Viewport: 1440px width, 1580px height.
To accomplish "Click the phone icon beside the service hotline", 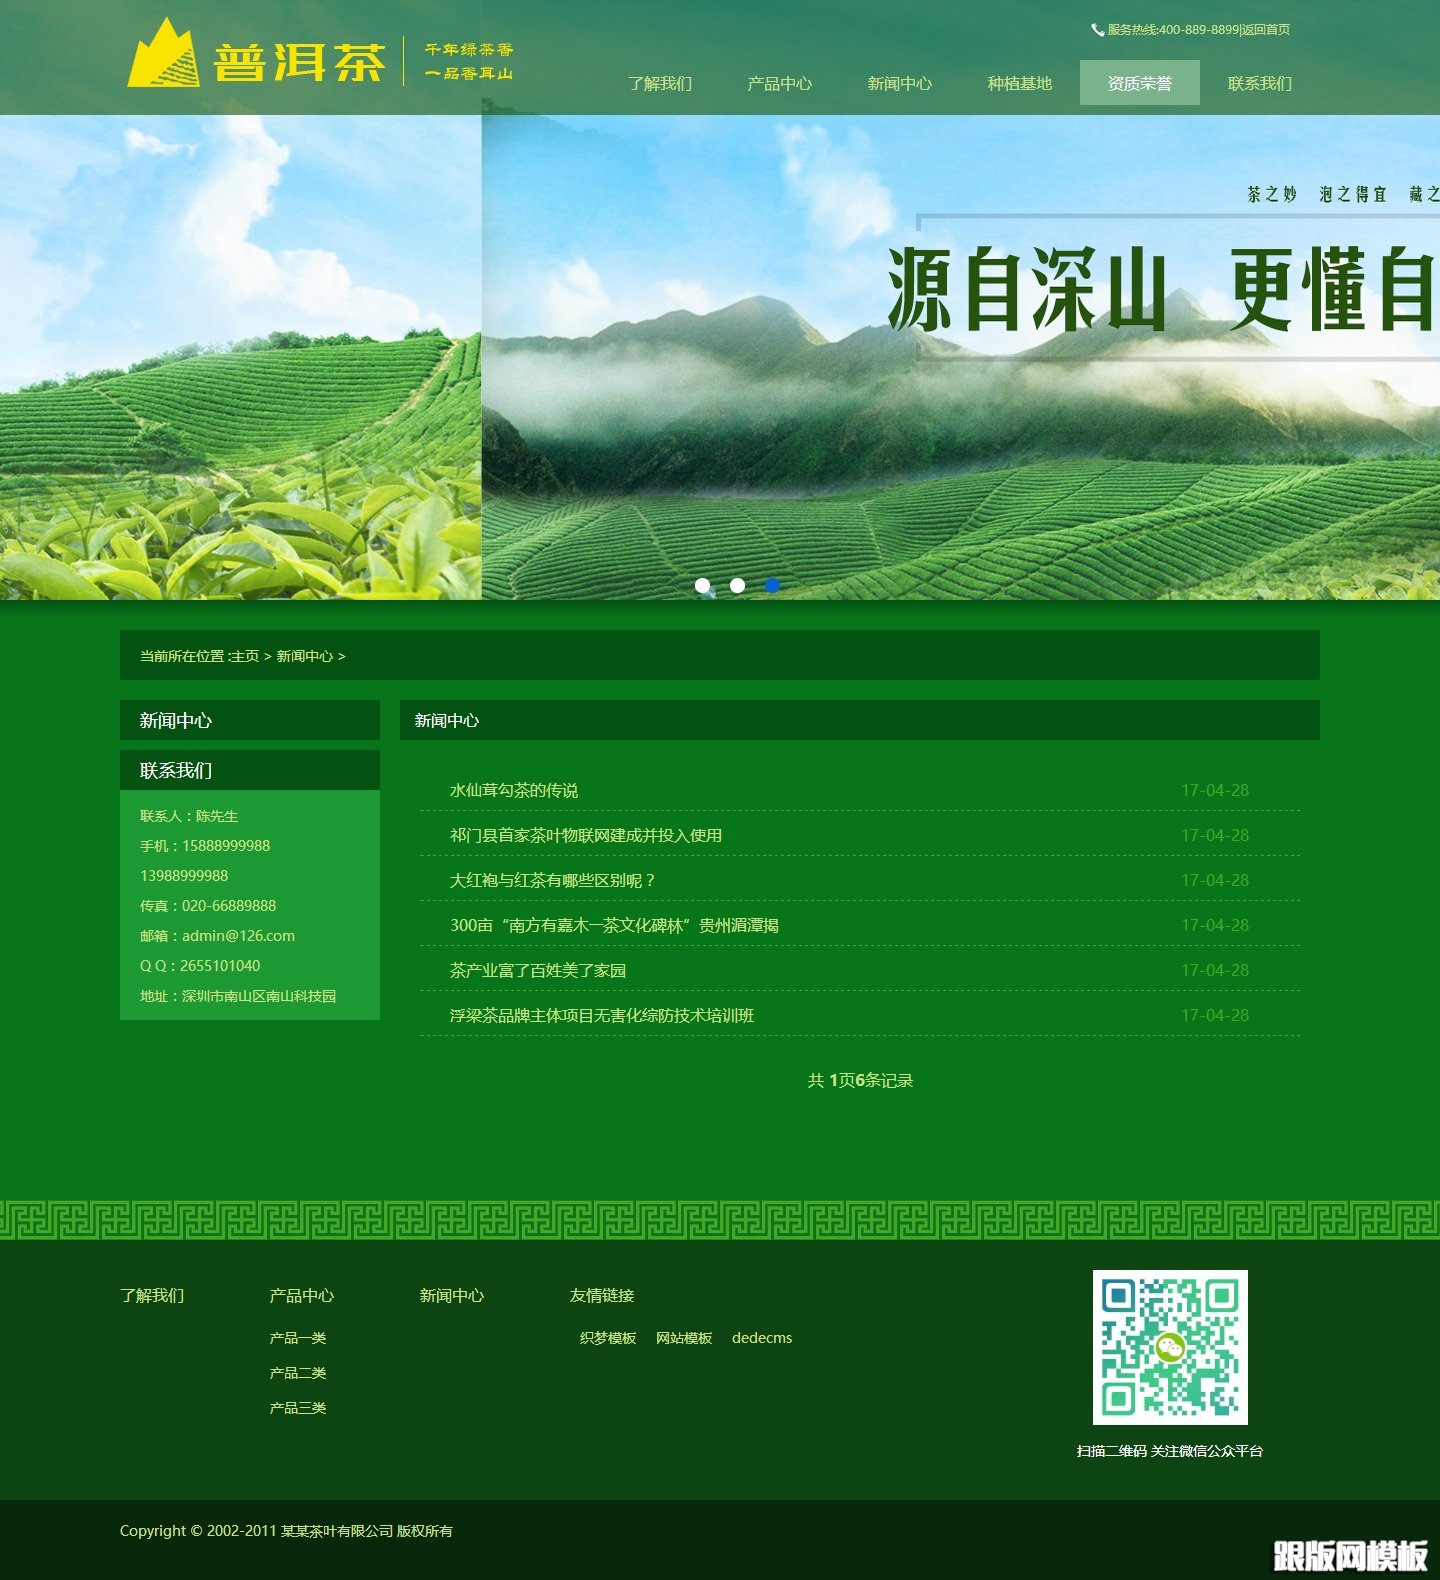I will [1097, 30].
